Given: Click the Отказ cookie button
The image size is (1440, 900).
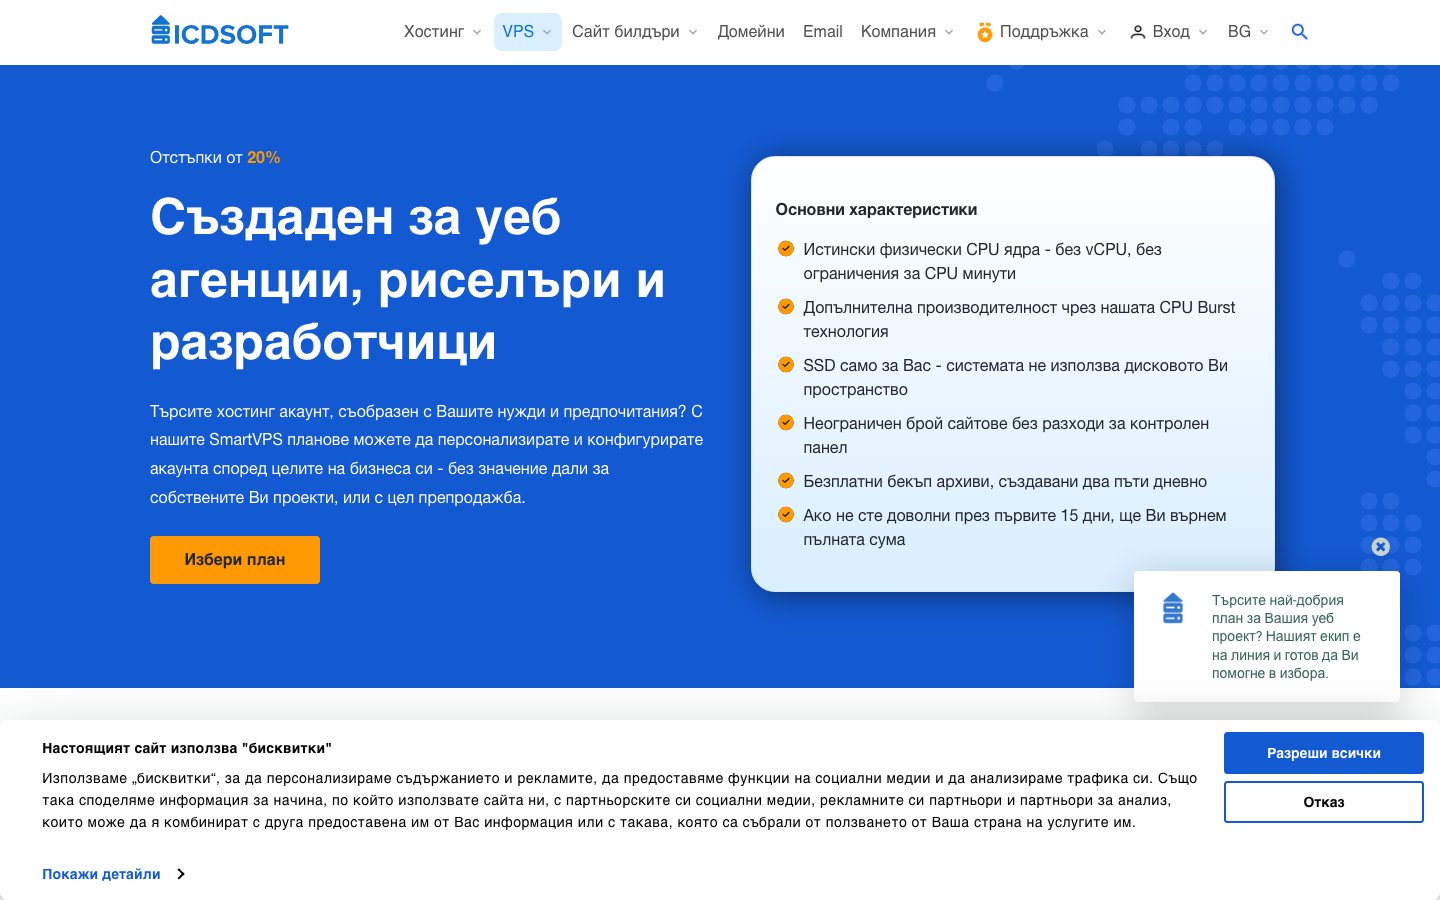Looking at the screenshot, I should pos(1324,802).
